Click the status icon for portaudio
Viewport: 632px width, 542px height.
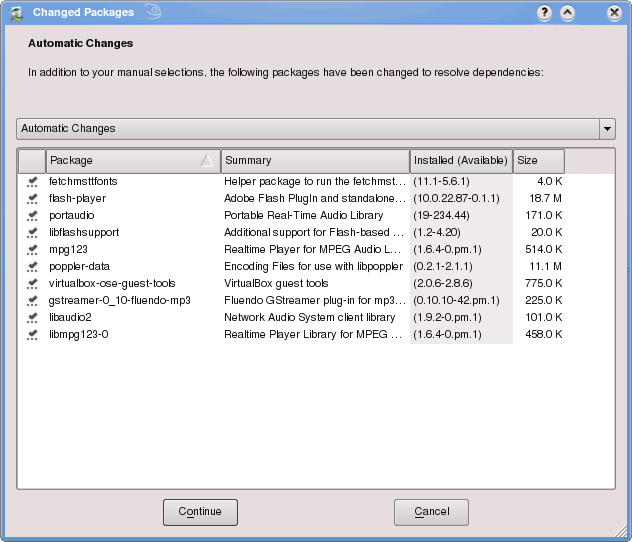tap(32, 216)
